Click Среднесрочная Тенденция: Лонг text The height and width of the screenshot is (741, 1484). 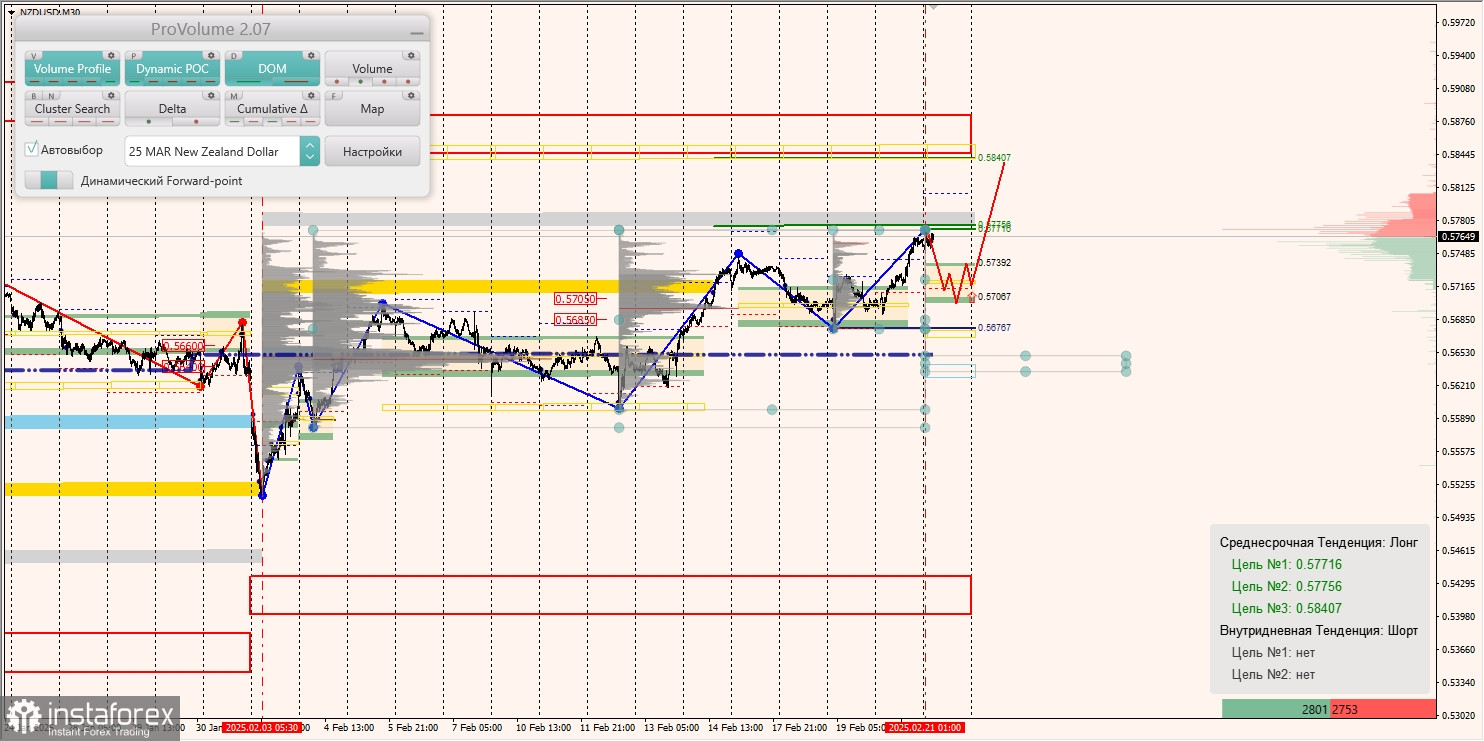[x=1318, y=542]
